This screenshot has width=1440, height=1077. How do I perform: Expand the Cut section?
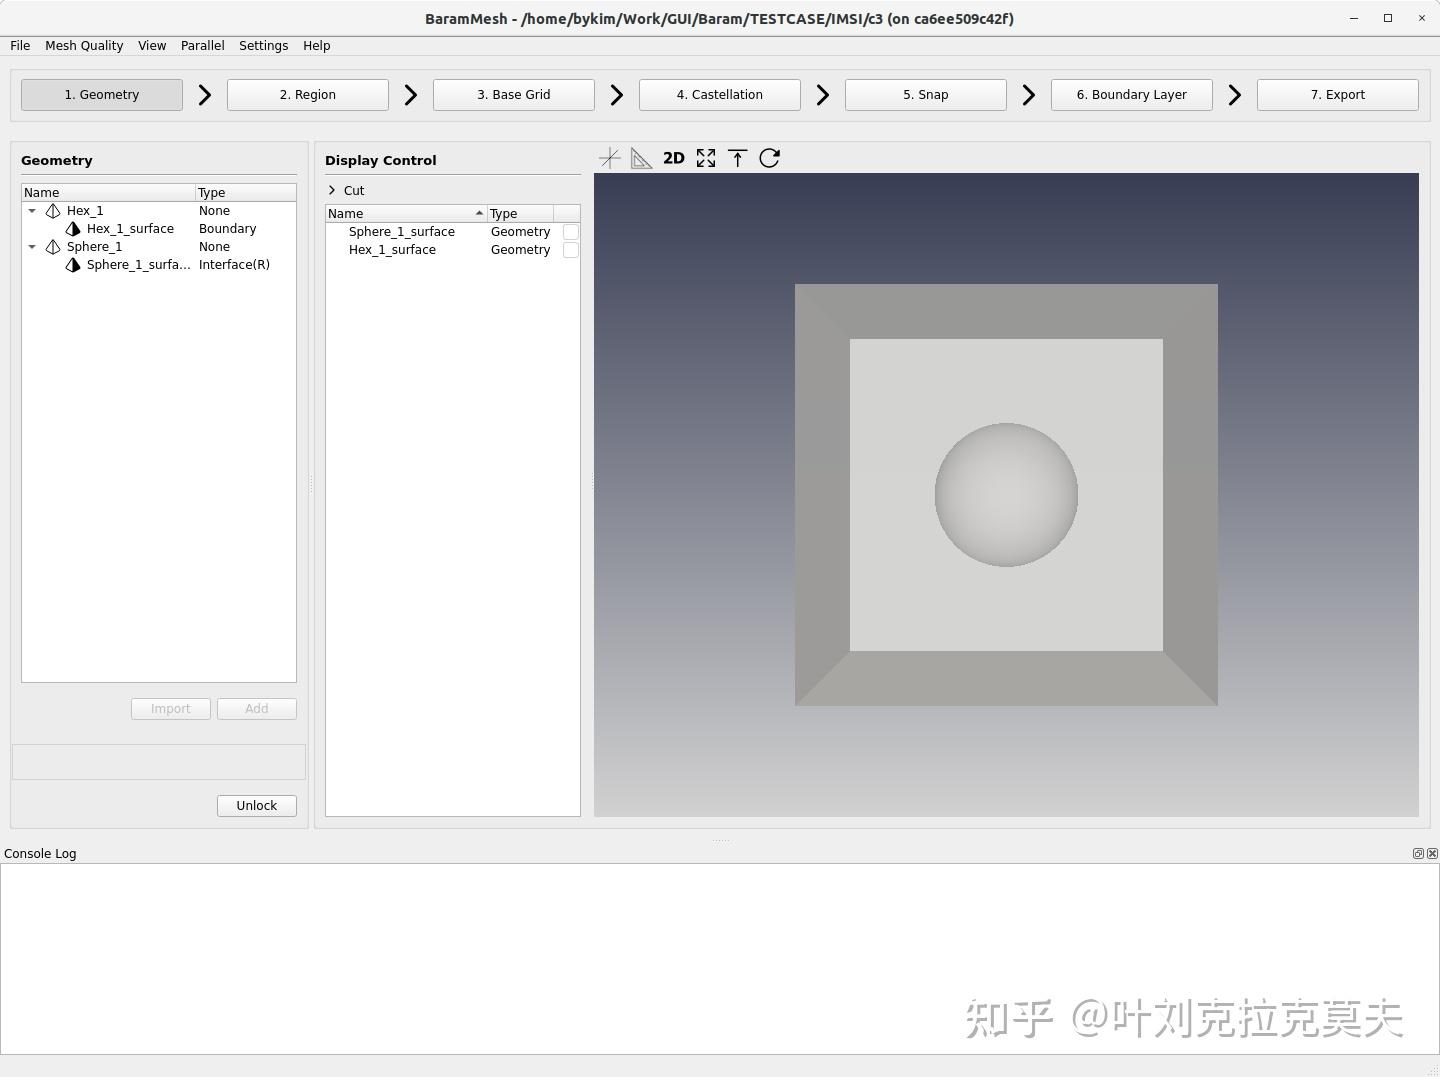[x=332, y=190]
